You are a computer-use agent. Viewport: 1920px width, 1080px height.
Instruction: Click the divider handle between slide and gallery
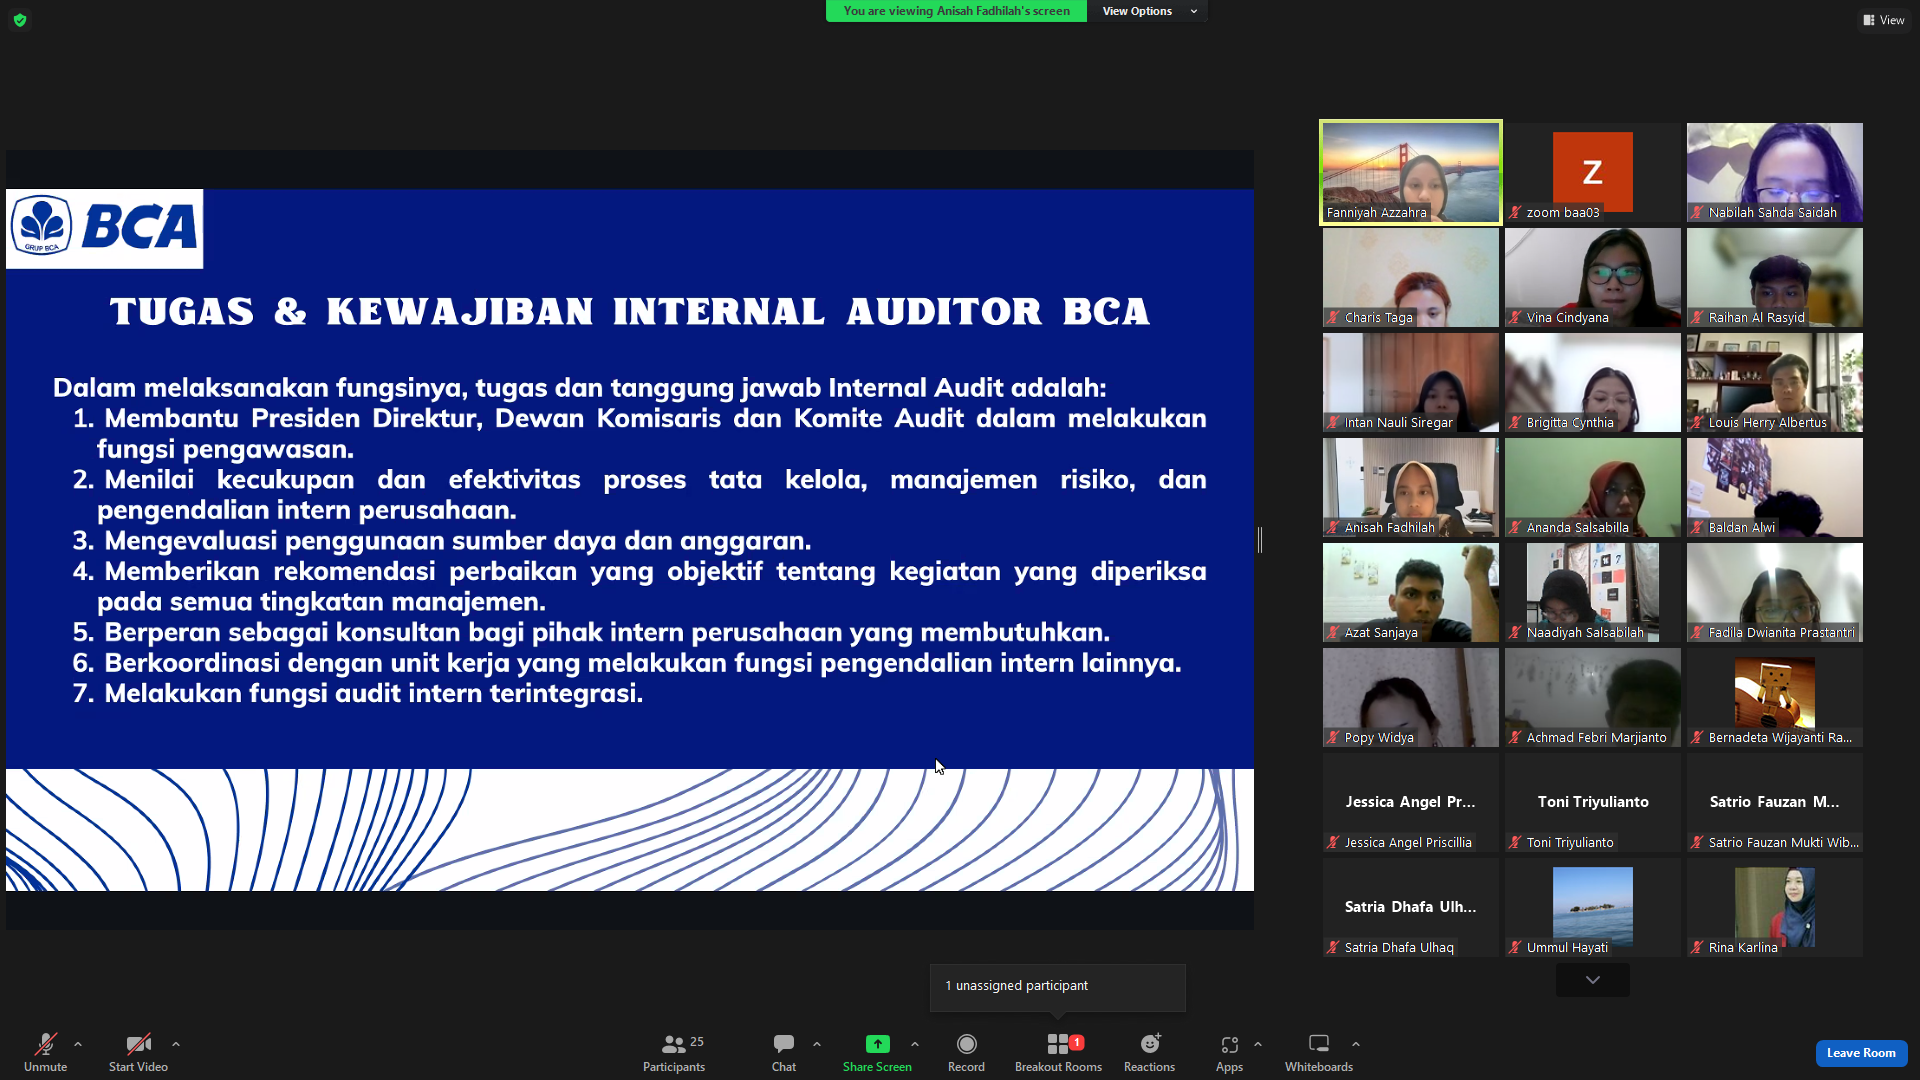point(1260,539)
